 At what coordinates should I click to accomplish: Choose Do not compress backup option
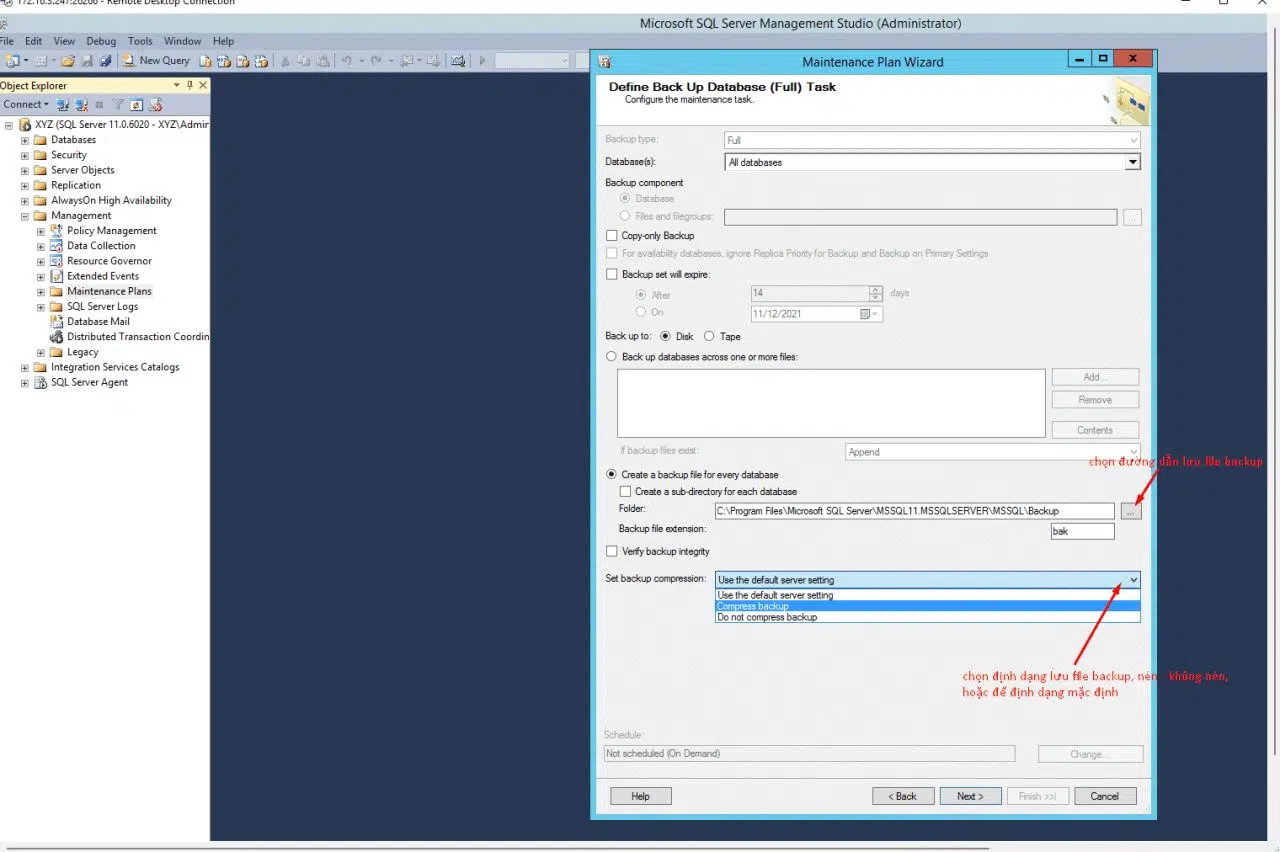[927, 617]
